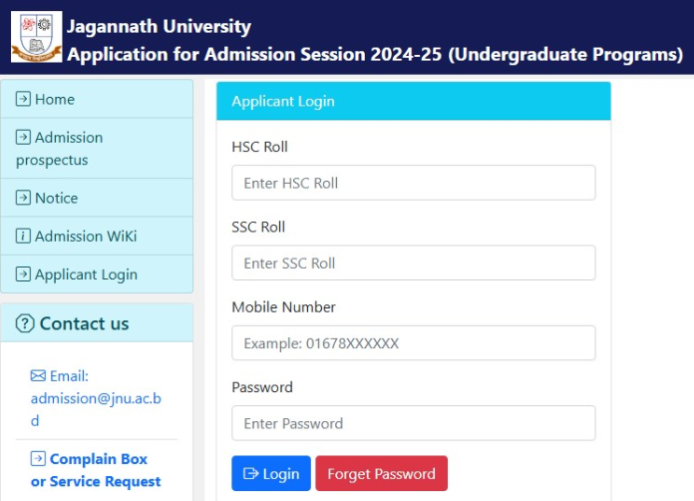Open the admission@jnu.ac.bd email link
The height and width of the screenshot is (501, 694).
click(x=96, y=409)
